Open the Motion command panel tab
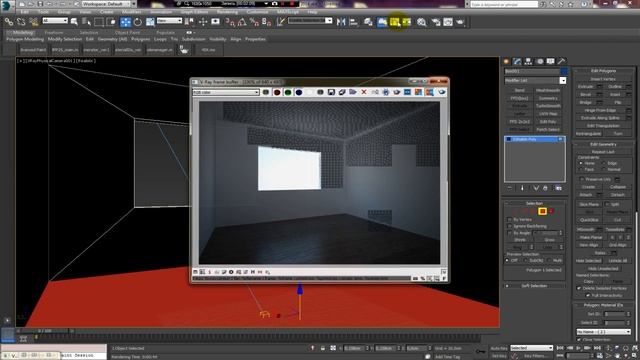 [540, 61]
